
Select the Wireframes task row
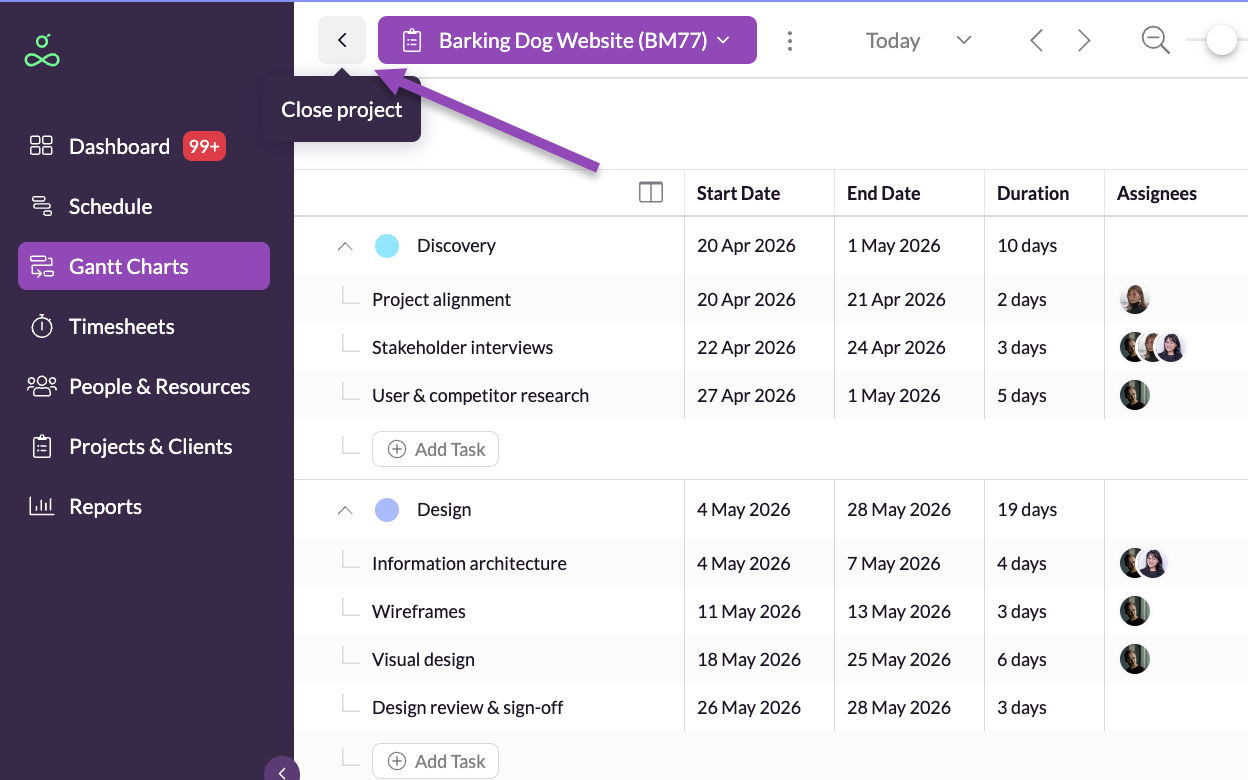(419, 611)
